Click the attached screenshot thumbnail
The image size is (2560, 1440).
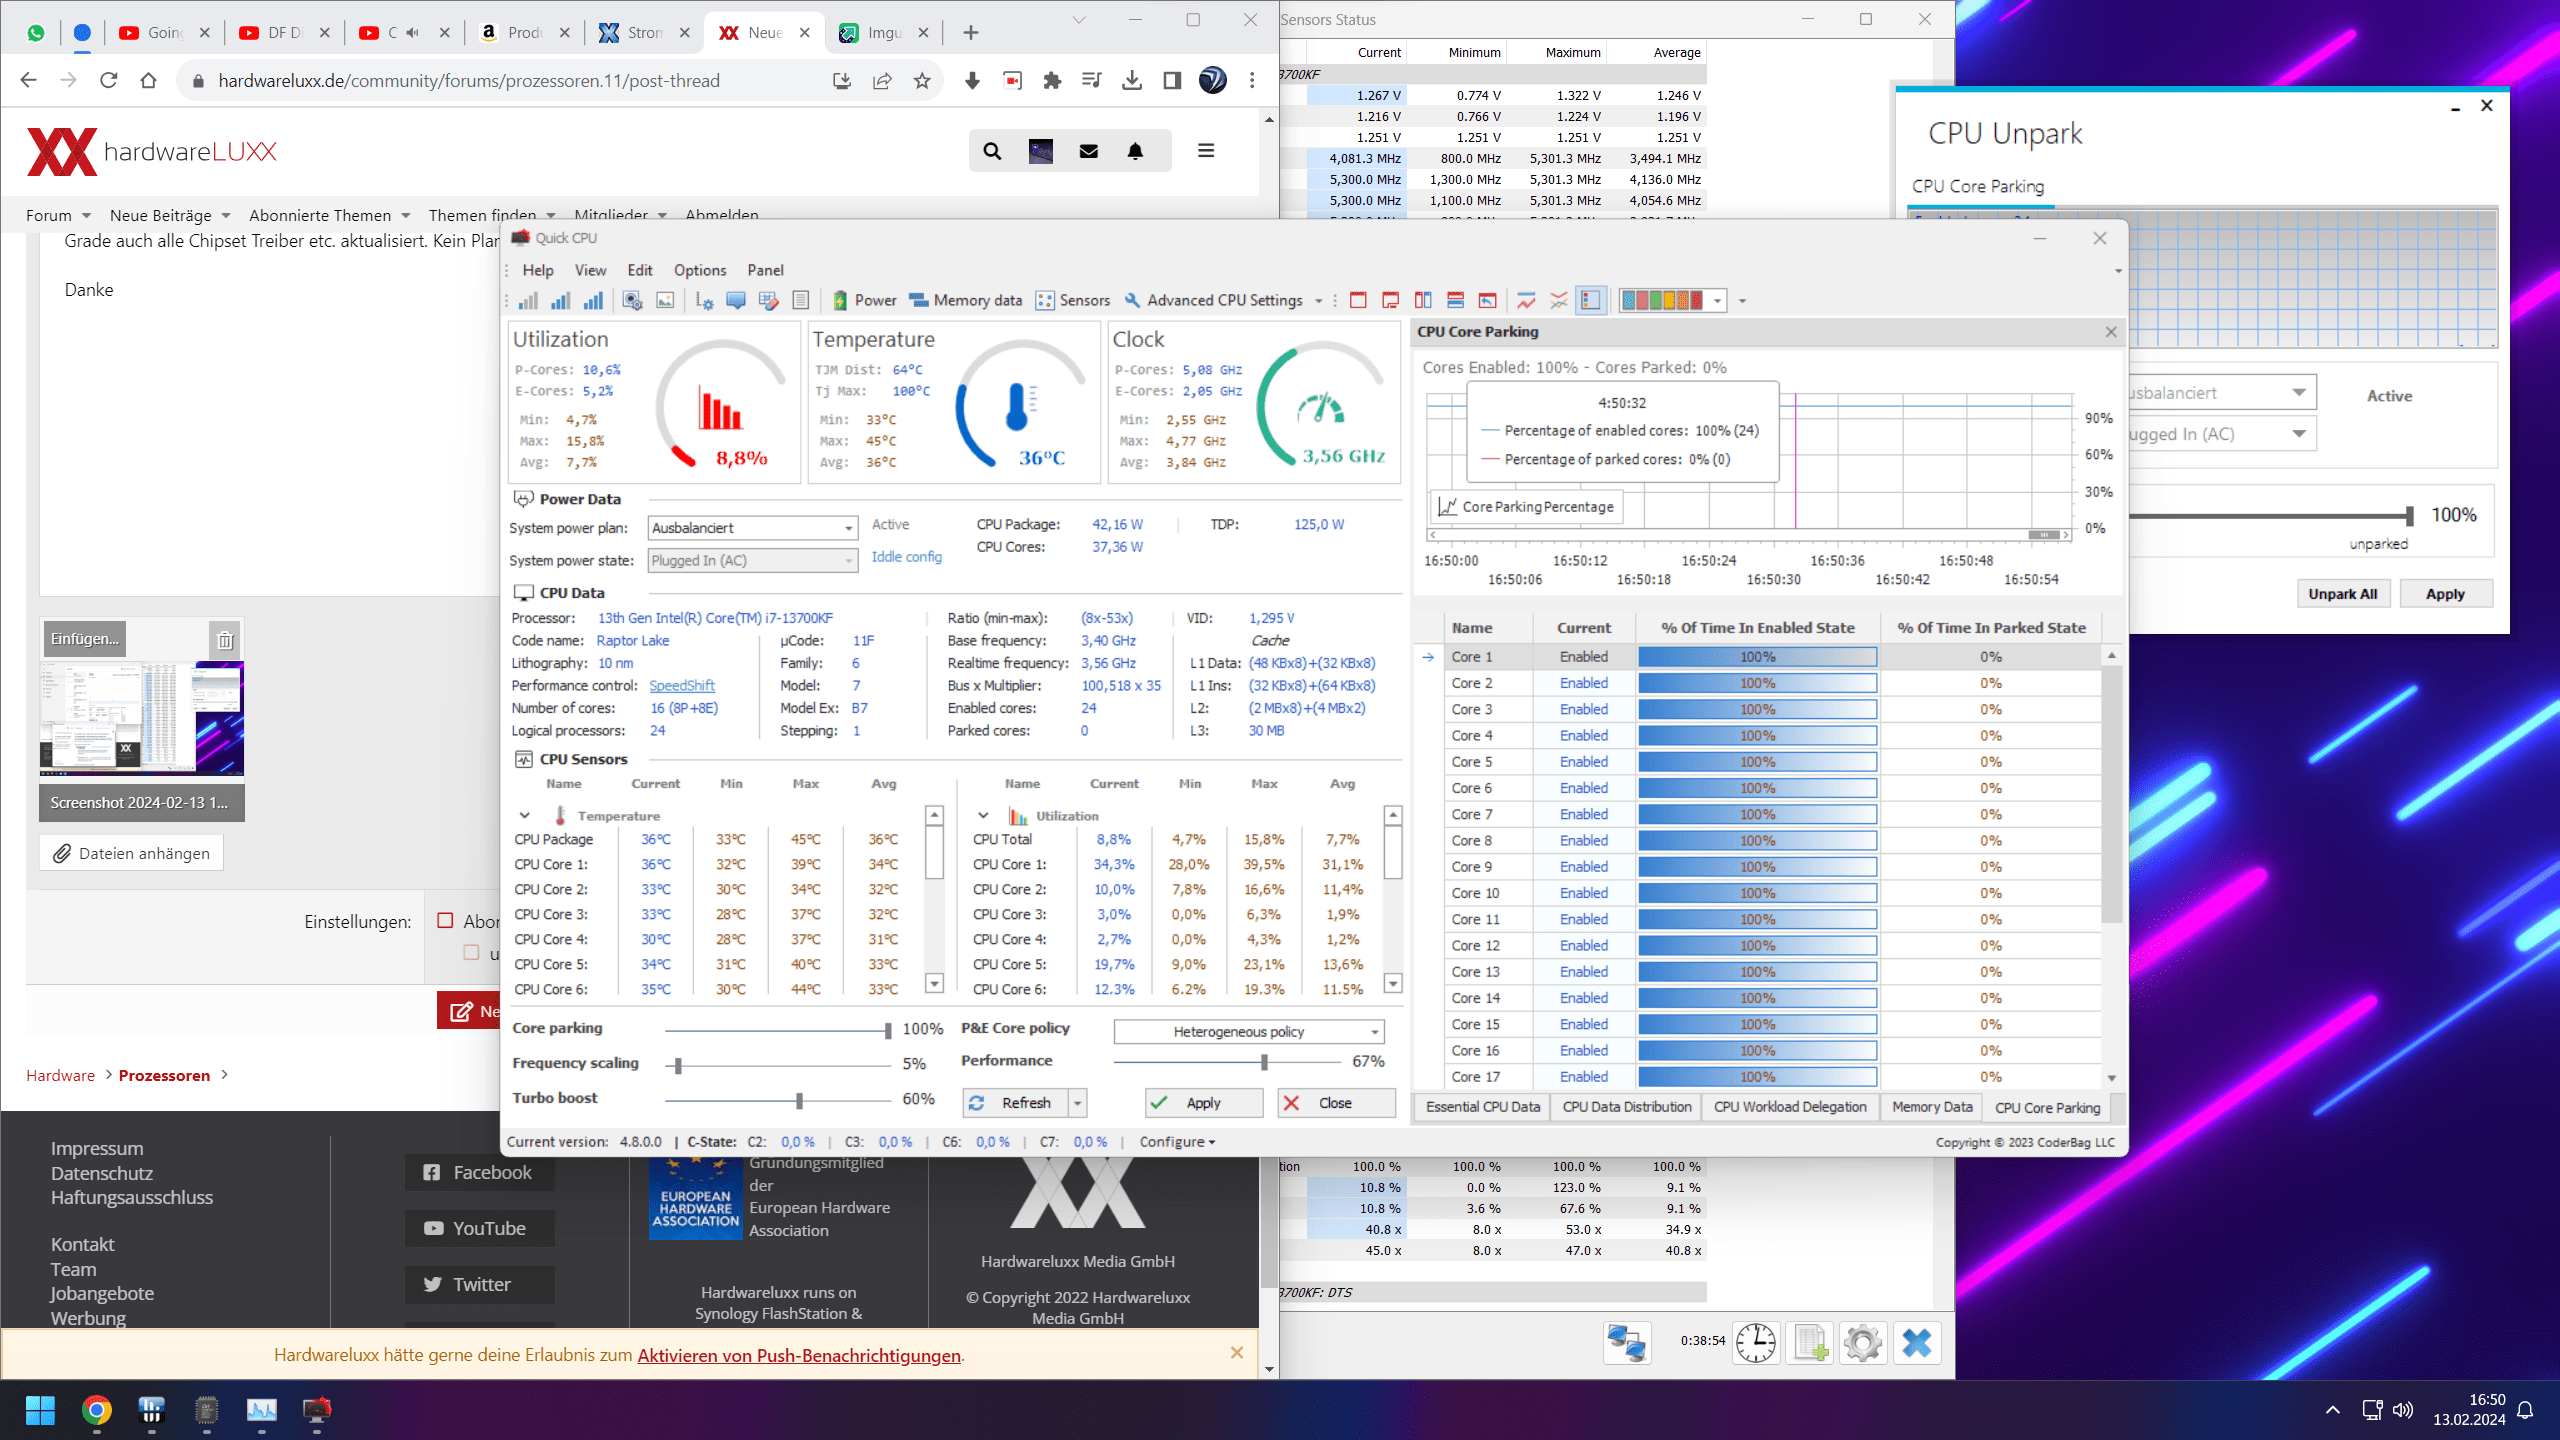(142, 719)
